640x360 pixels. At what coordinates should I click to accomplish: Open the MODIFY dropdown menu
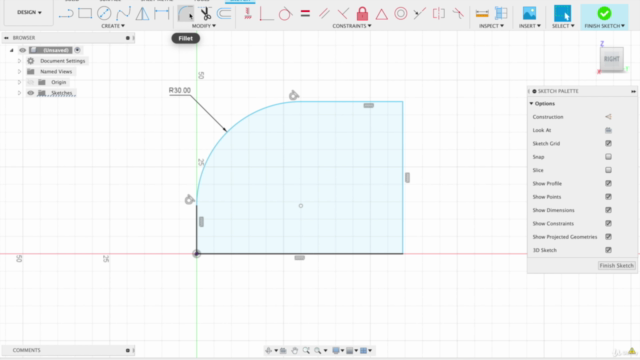[204, 26]
